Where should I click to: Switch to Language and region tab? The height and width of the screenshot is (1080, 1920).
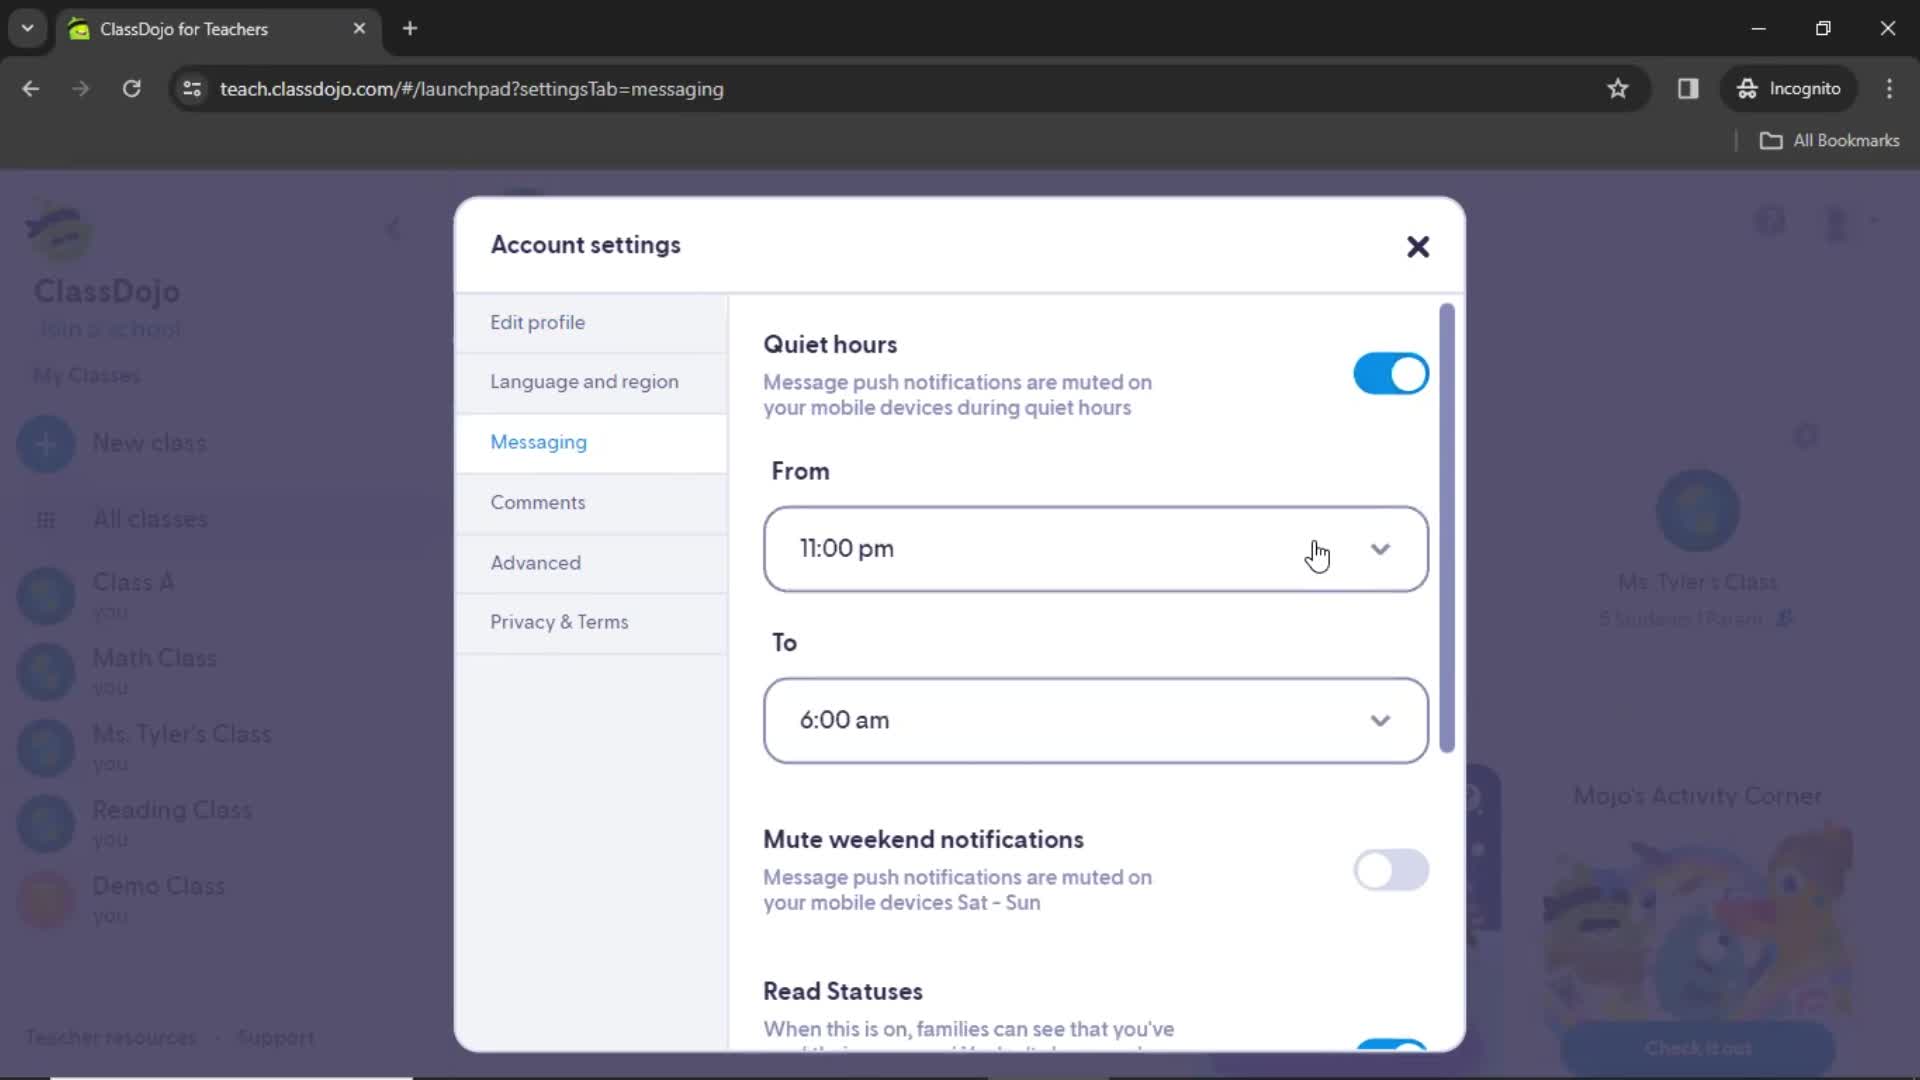pos(591,382)
